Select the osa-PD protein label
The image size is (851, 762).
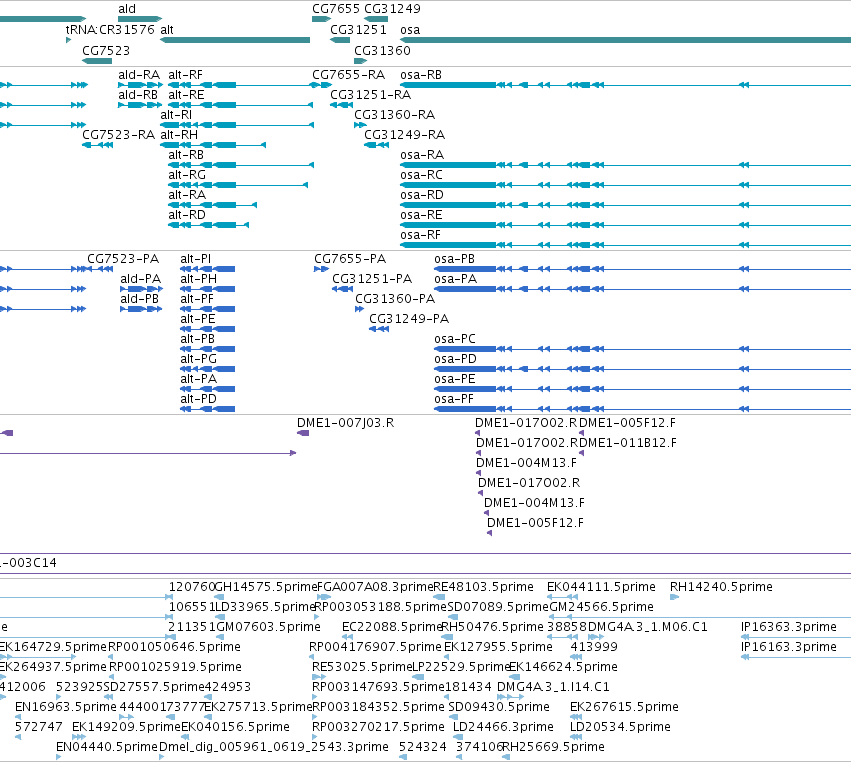pos(455,360)
